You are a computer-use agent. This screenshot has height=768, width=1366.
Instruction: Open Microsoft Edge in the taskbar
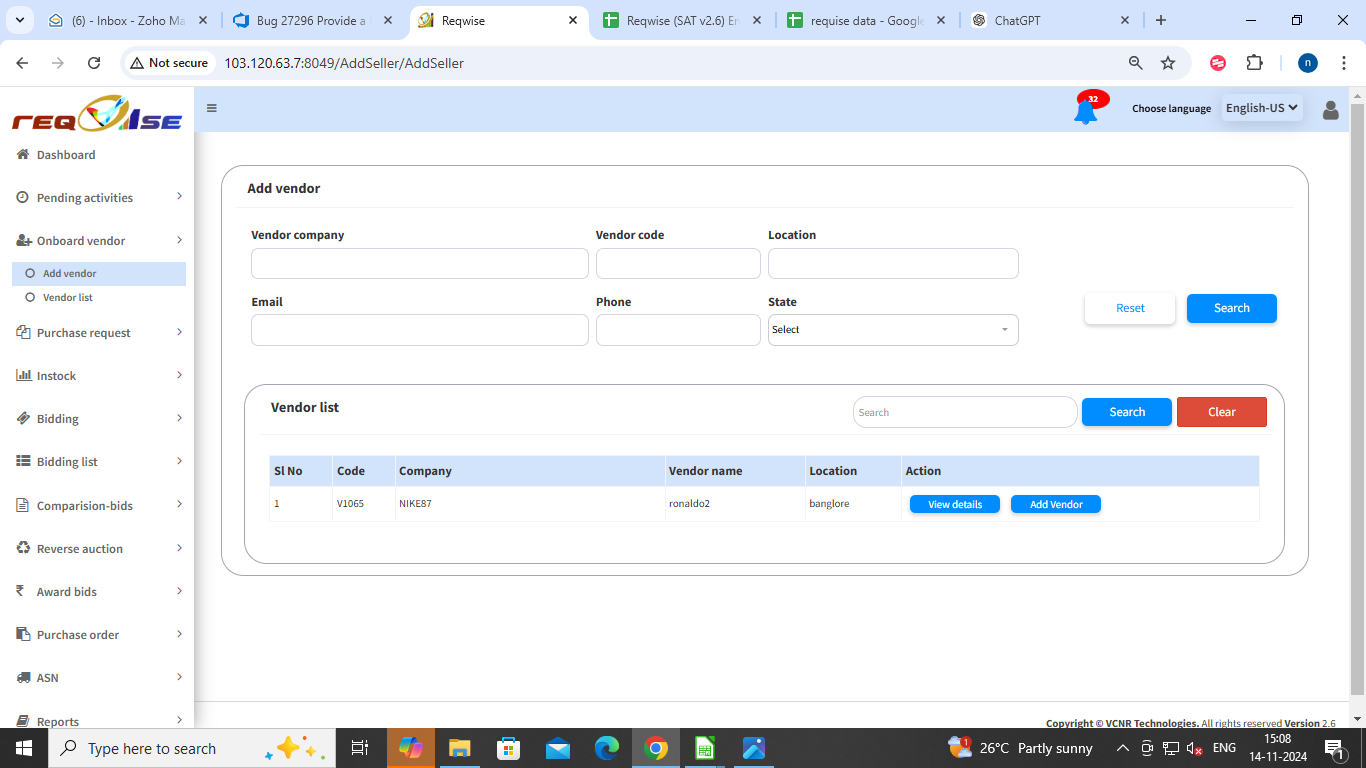coord(607,748)
